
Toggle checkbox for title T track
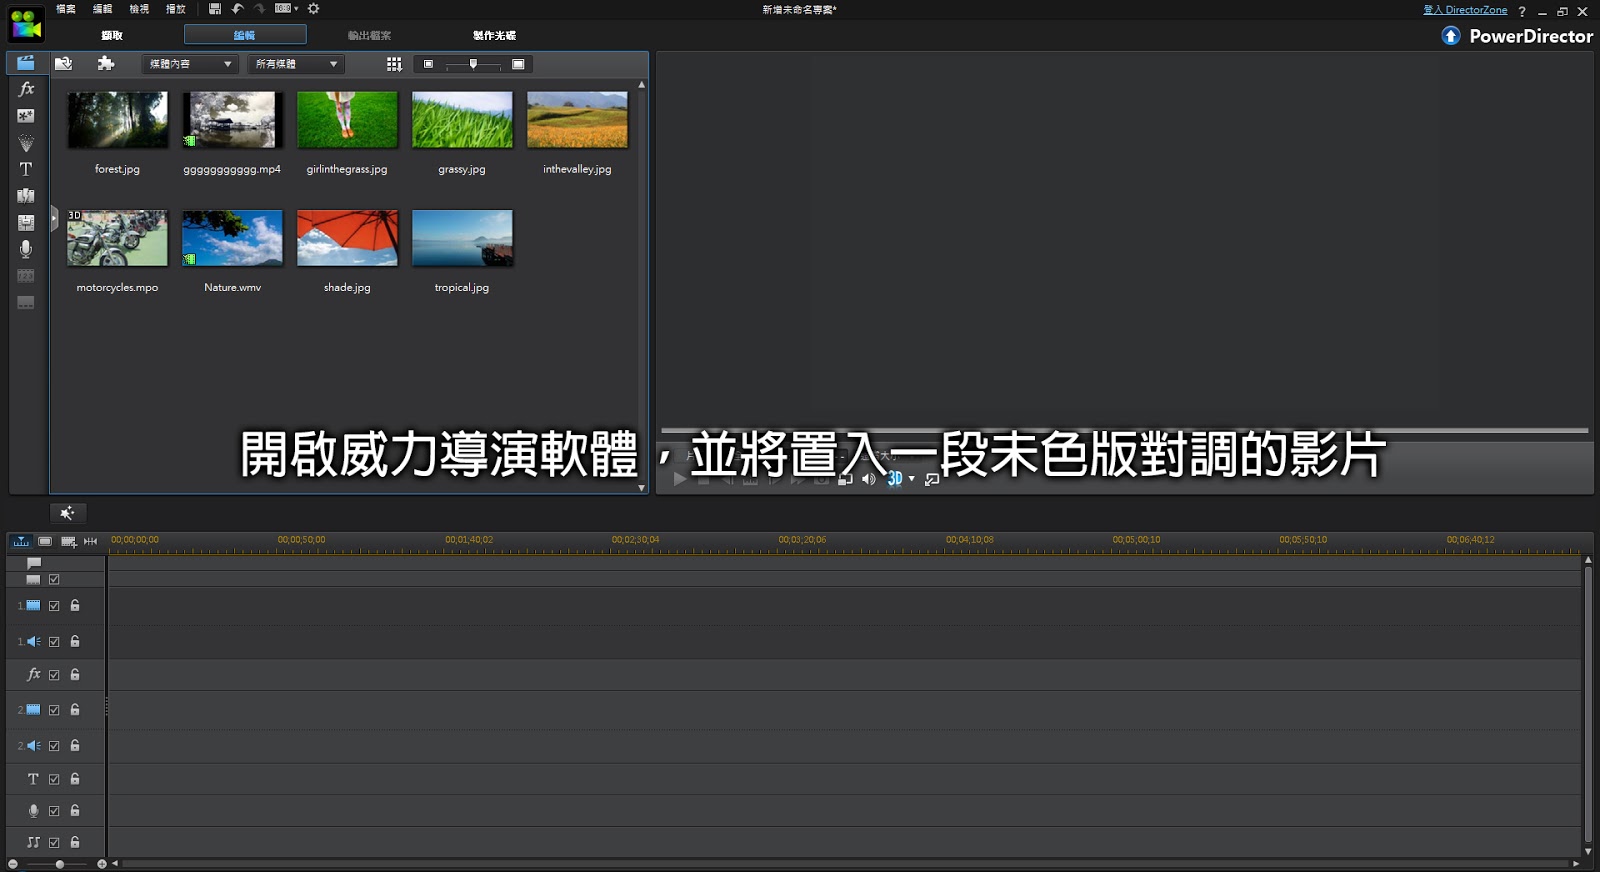click(54, 779)
